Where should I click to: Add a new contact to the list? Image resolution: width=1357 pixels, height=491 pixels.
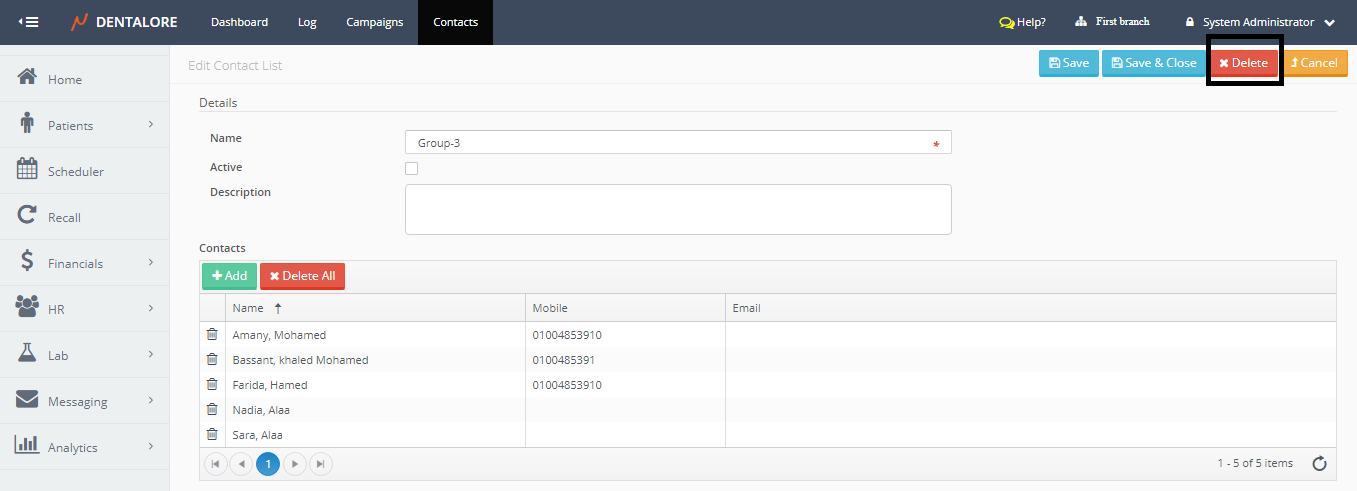(x=229, y=276)
